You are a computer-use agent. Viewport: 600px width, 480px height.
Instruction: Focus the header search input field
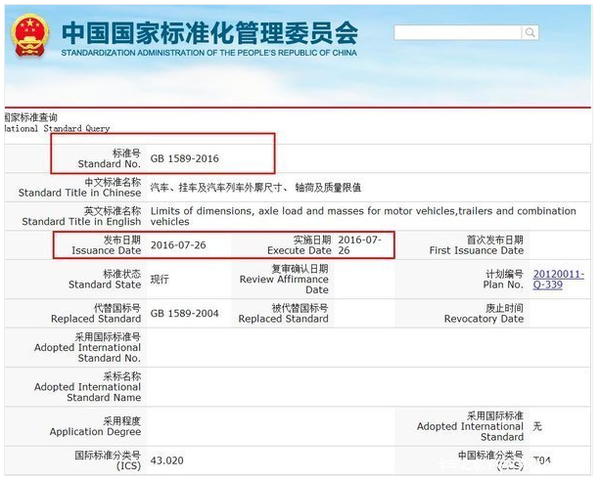(458, 33)
